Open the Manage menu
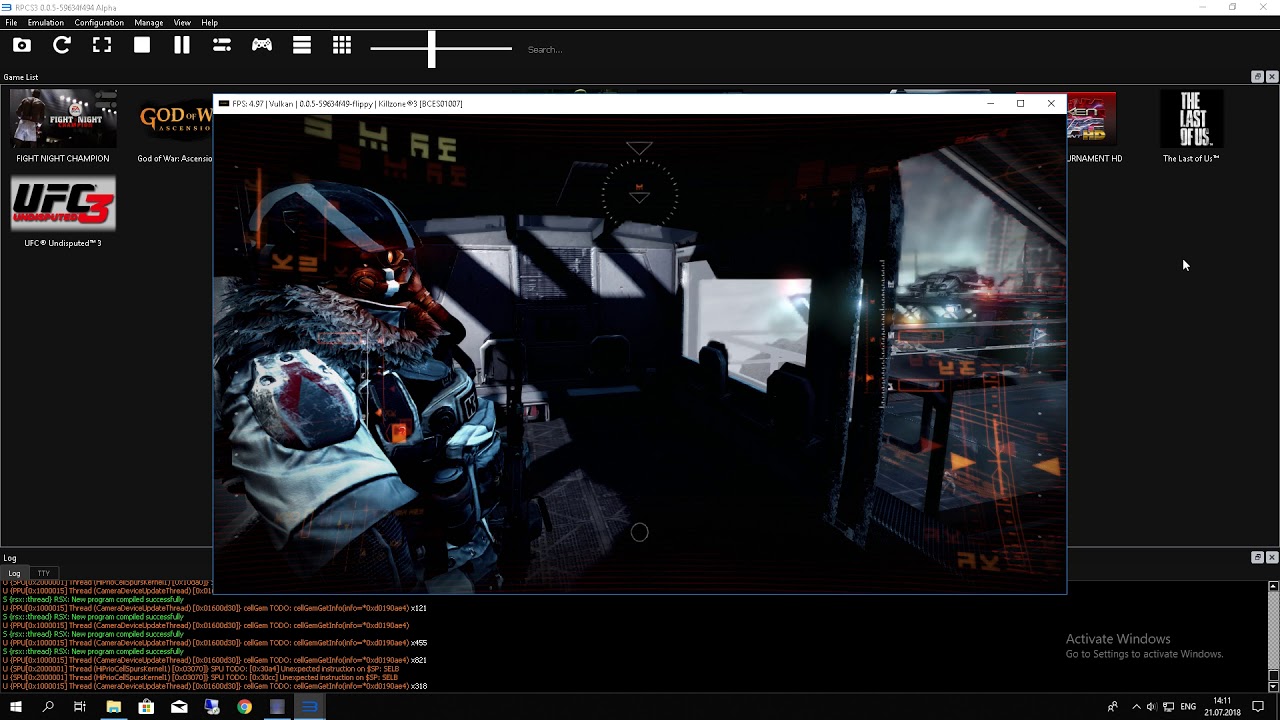Screen dimensions: 1280x720 pyautogui.click(x=149, y=22)
